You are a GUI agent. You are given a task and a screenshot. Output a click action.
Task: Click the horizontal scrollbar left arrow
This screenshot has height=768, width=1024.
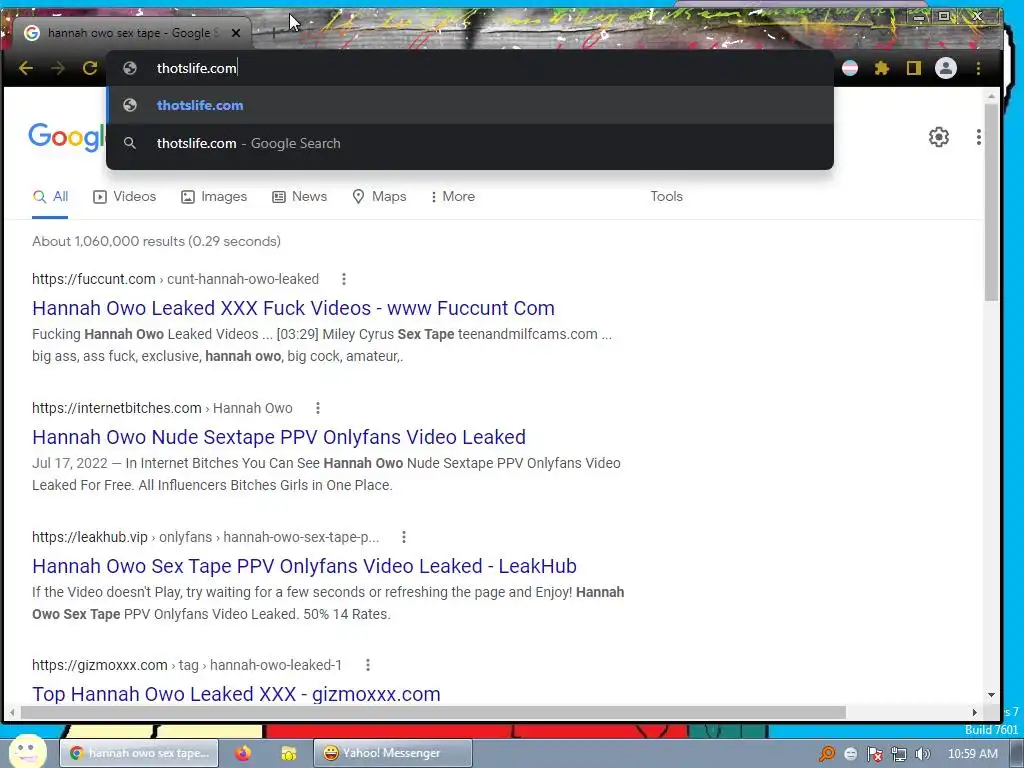pos(12,712)
